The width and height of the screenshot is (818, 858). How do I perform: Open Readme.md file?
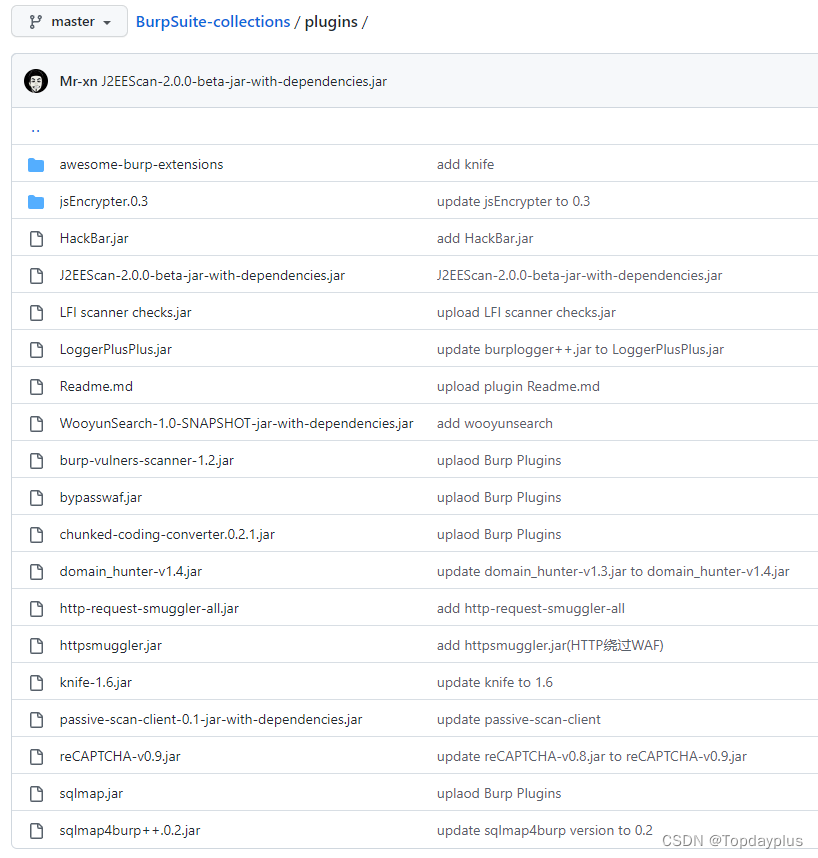96,386
